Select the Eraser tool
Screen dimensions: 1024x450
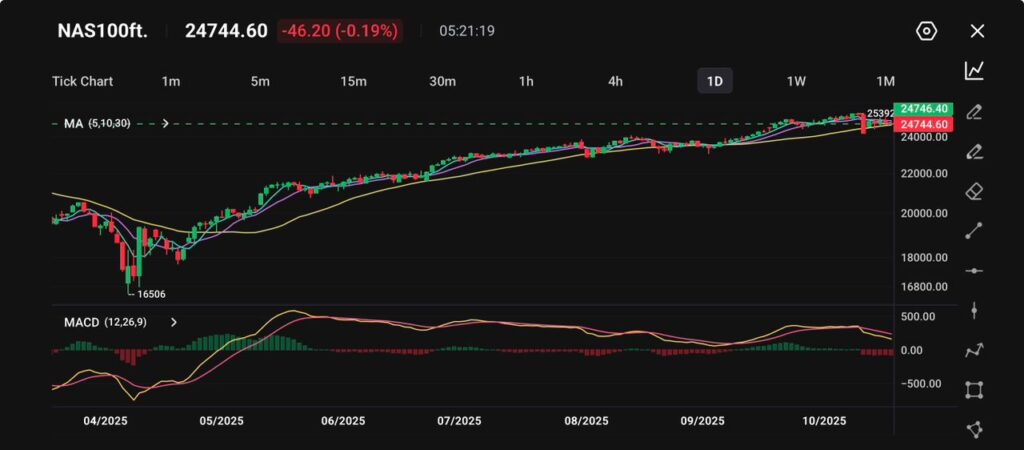(974, 191)
